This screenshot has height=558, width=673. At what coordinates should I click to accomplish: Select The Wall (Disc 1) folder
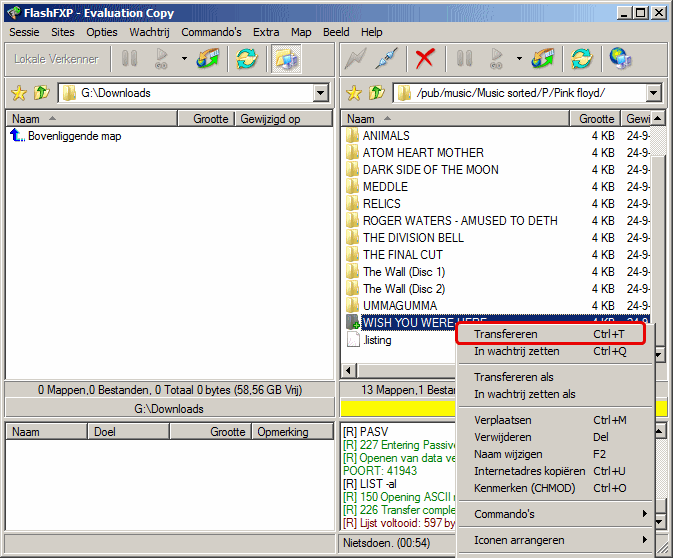(x=404, y=272)
